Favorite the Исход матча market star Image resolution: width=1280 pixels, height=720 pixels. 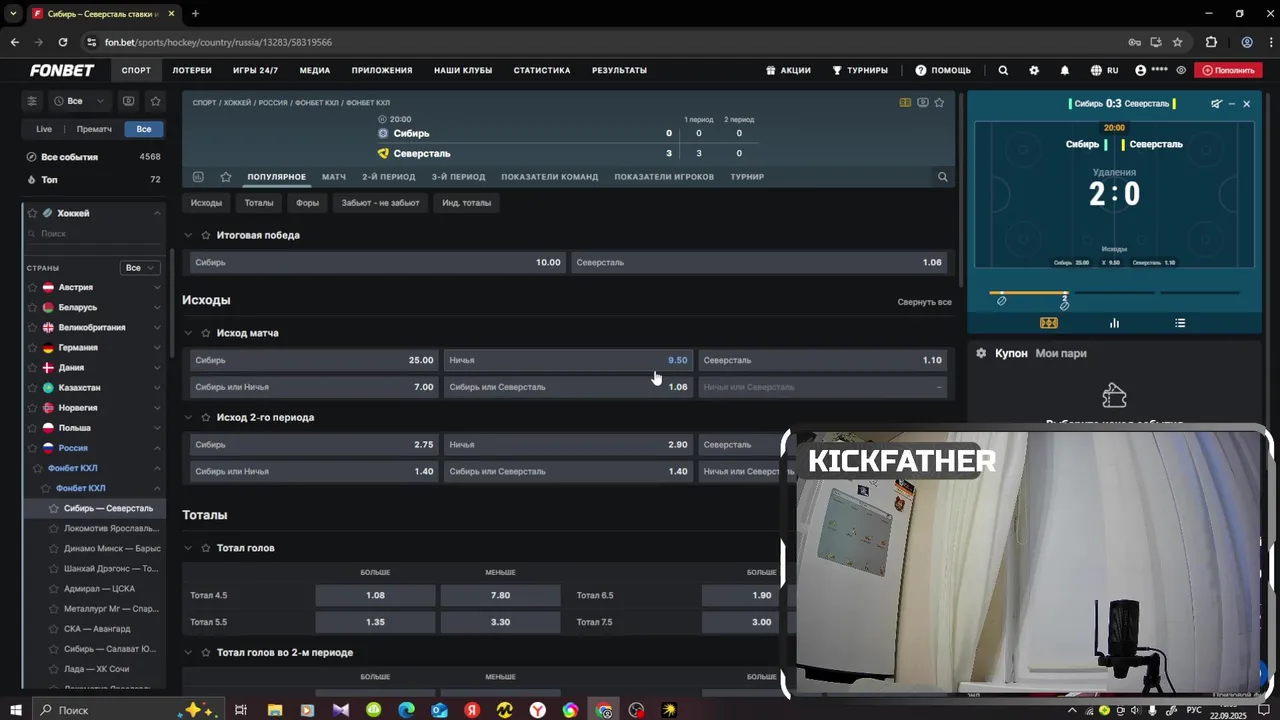coord(206,333)
